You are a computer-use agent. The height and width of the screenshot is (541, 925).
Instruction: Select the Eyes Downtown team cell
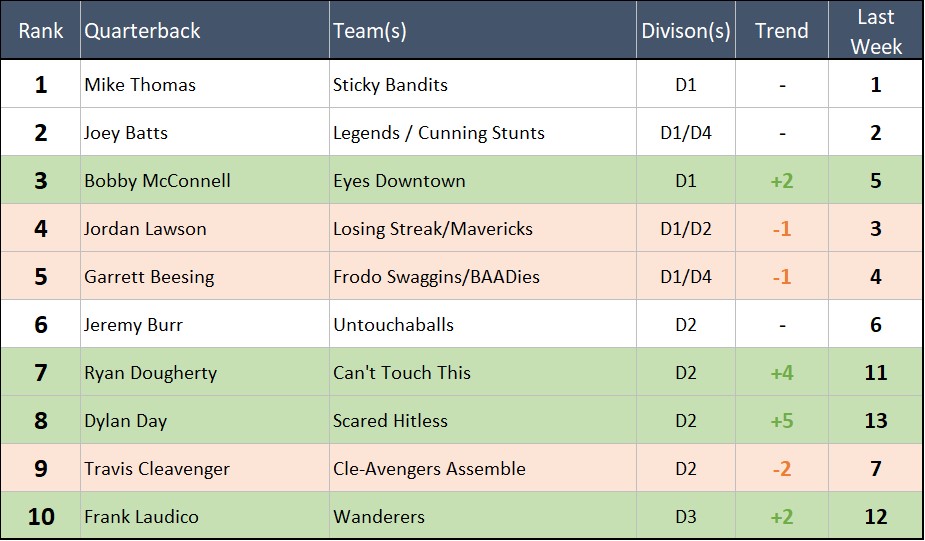coord(399,181)
